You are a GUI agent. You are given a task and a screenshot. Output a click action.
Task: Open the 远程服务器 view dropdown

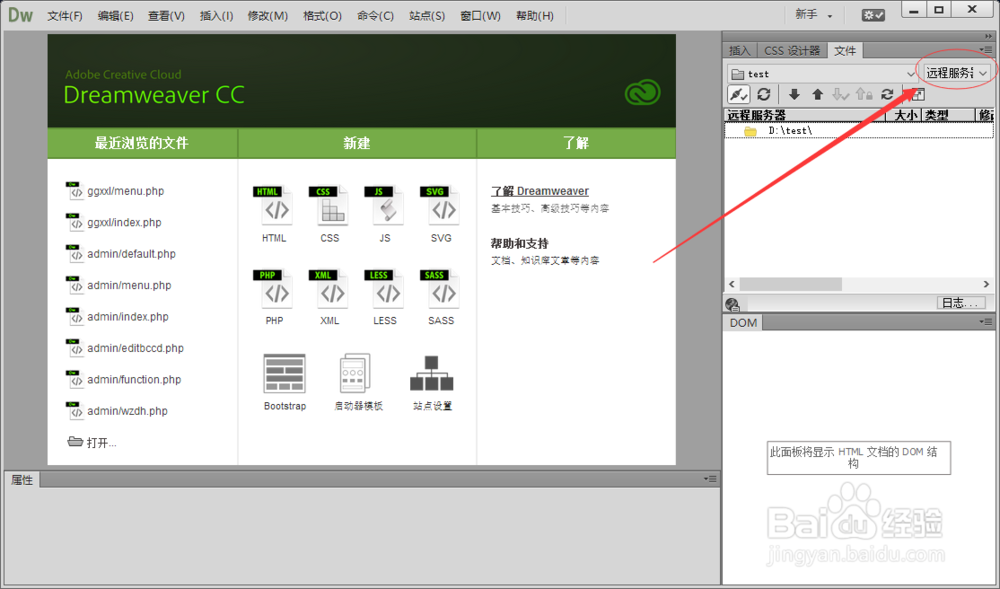pos(957,73)
